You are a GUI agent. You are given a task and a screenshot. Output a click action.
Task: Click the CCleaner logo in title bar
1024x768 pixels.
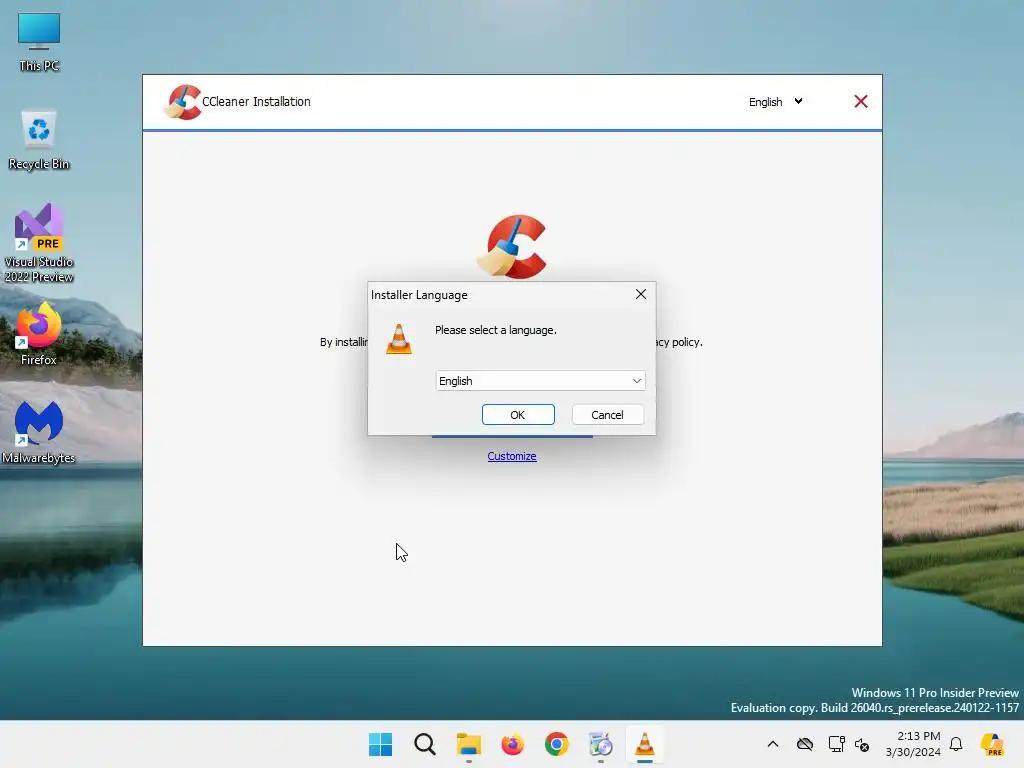(x=183, y=102)
